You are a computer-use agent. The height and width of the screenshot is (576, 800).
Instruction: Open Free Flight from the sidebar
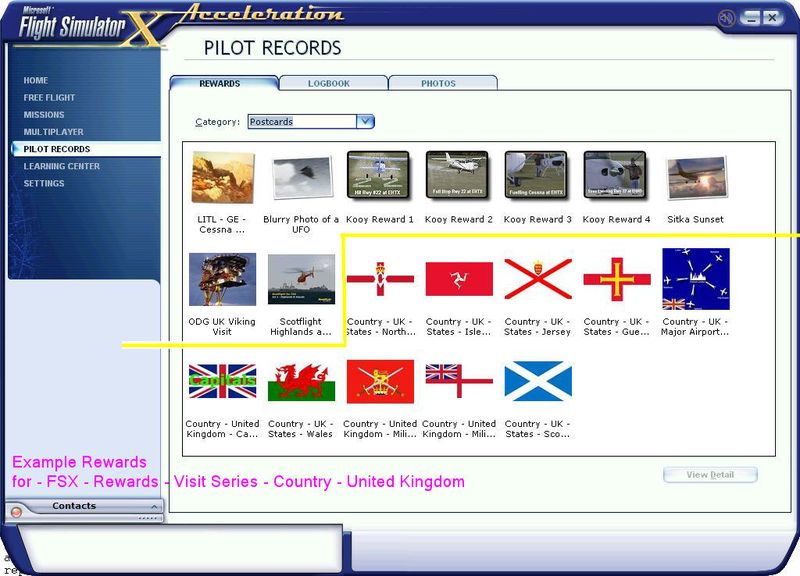[49, 97]
